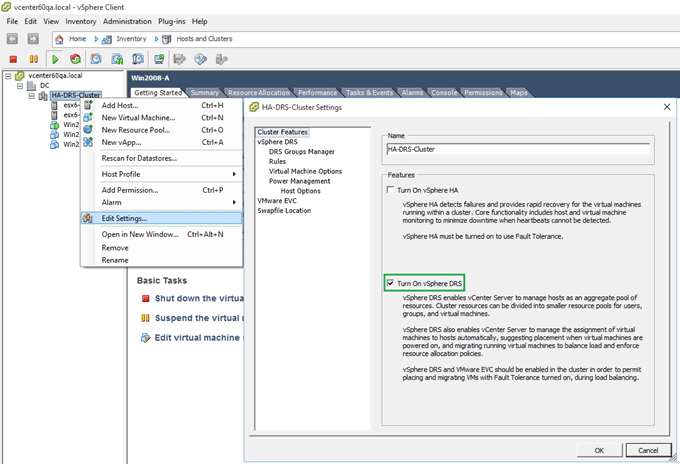680x464 pixels.
Task: Switch to the Performance tab
Action: (x=317, y=92)
